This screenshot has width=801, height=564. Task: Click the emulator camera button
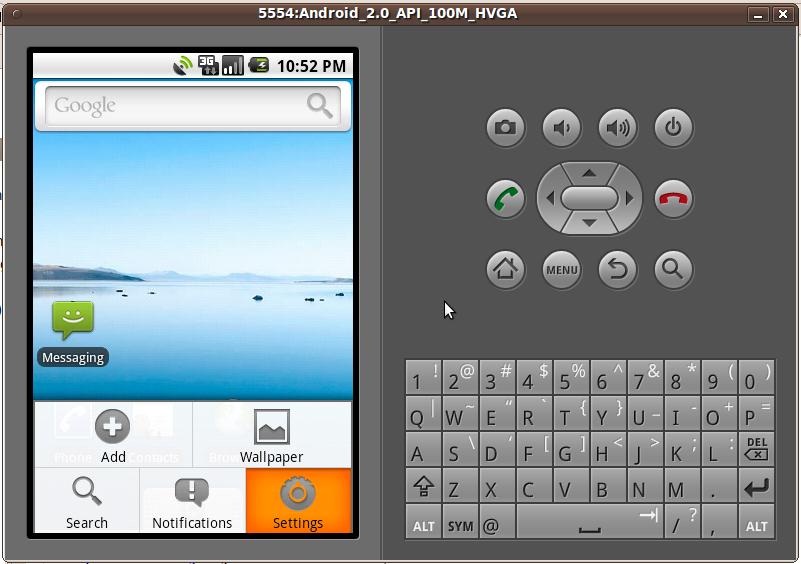(505, 128)
